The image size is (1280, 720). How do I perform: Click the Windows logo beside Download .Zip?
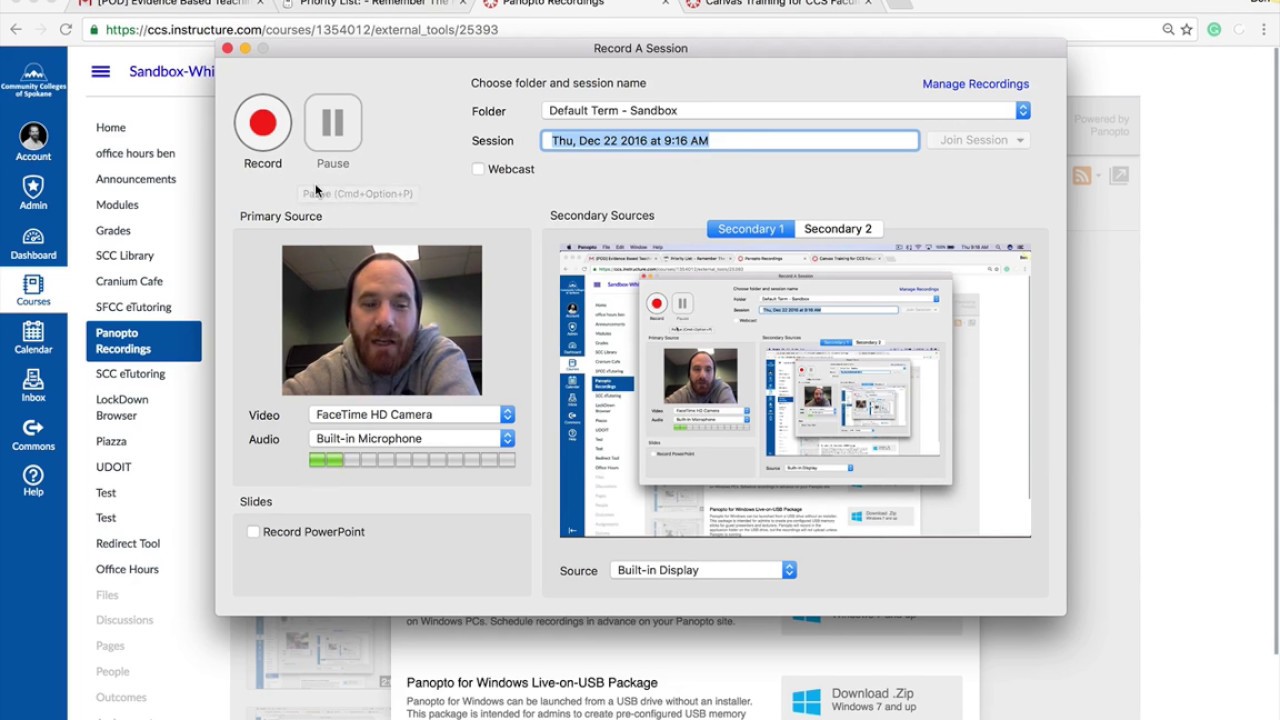click(x=806, y=701)
